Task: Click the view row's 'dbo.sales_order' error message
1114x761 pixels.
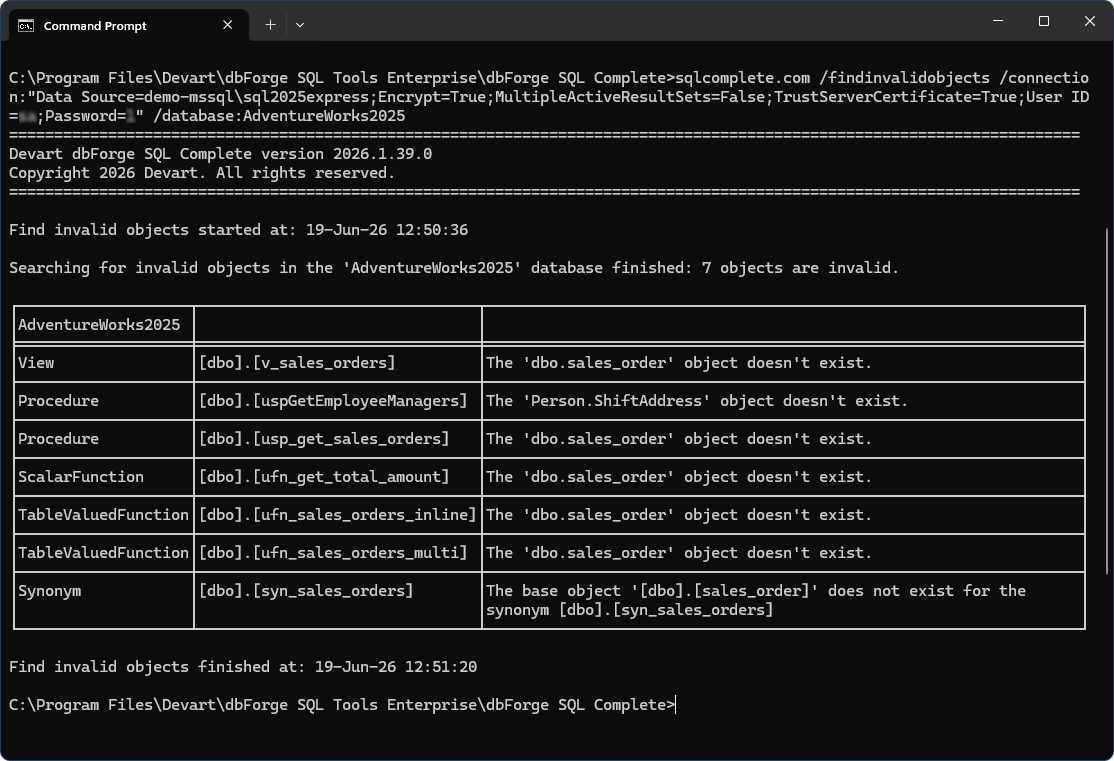Action: pyautogui.click(x=678, y=363)
